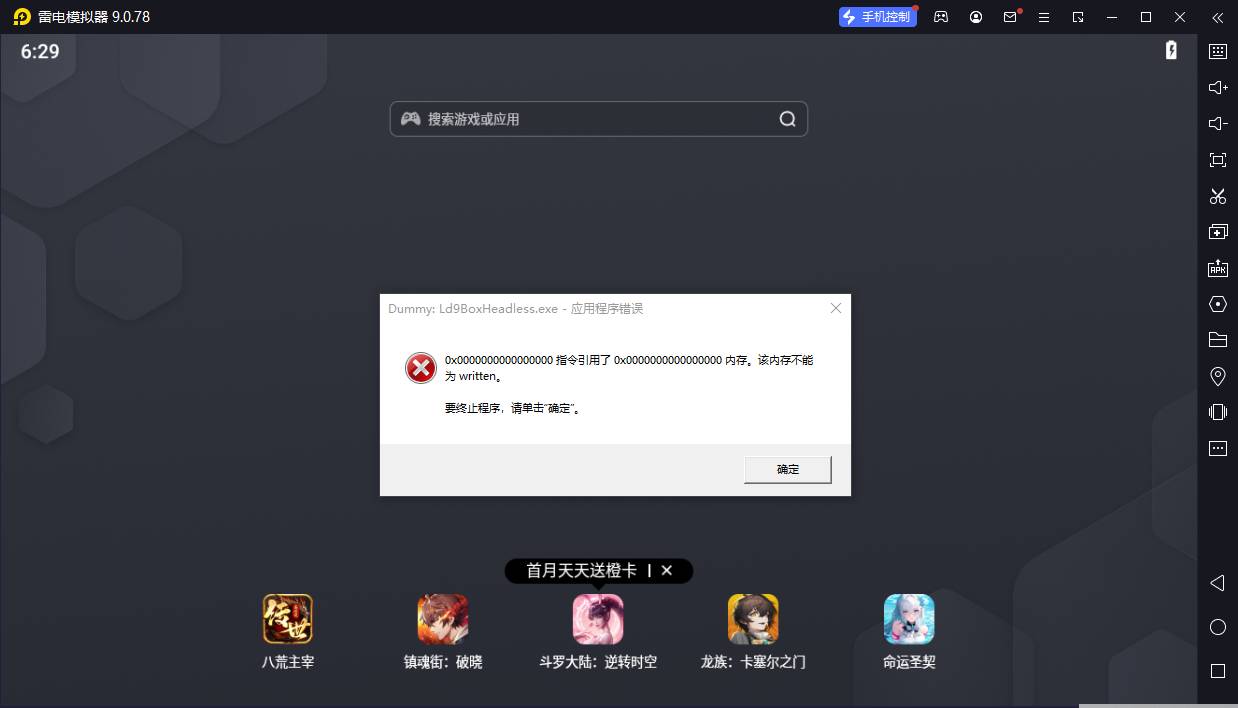Screen dimensions: 1238x708
Task: Click the 首月天天送橙卡 promo text
Action: [581, 571]
